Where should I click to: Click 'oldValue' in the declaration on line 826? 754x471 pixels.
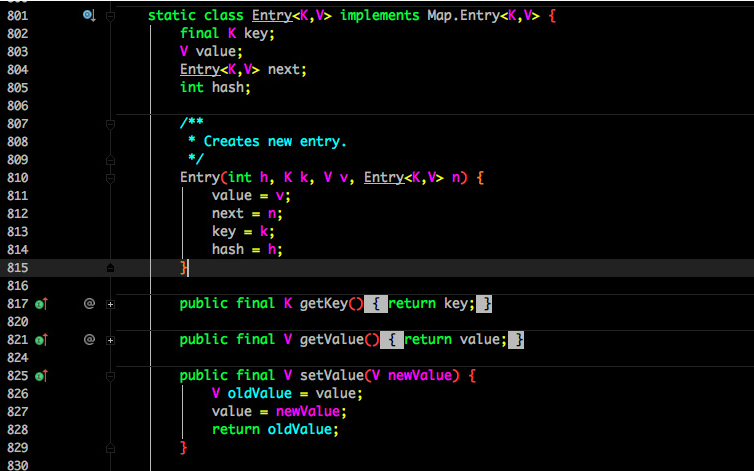coord(260,394)
